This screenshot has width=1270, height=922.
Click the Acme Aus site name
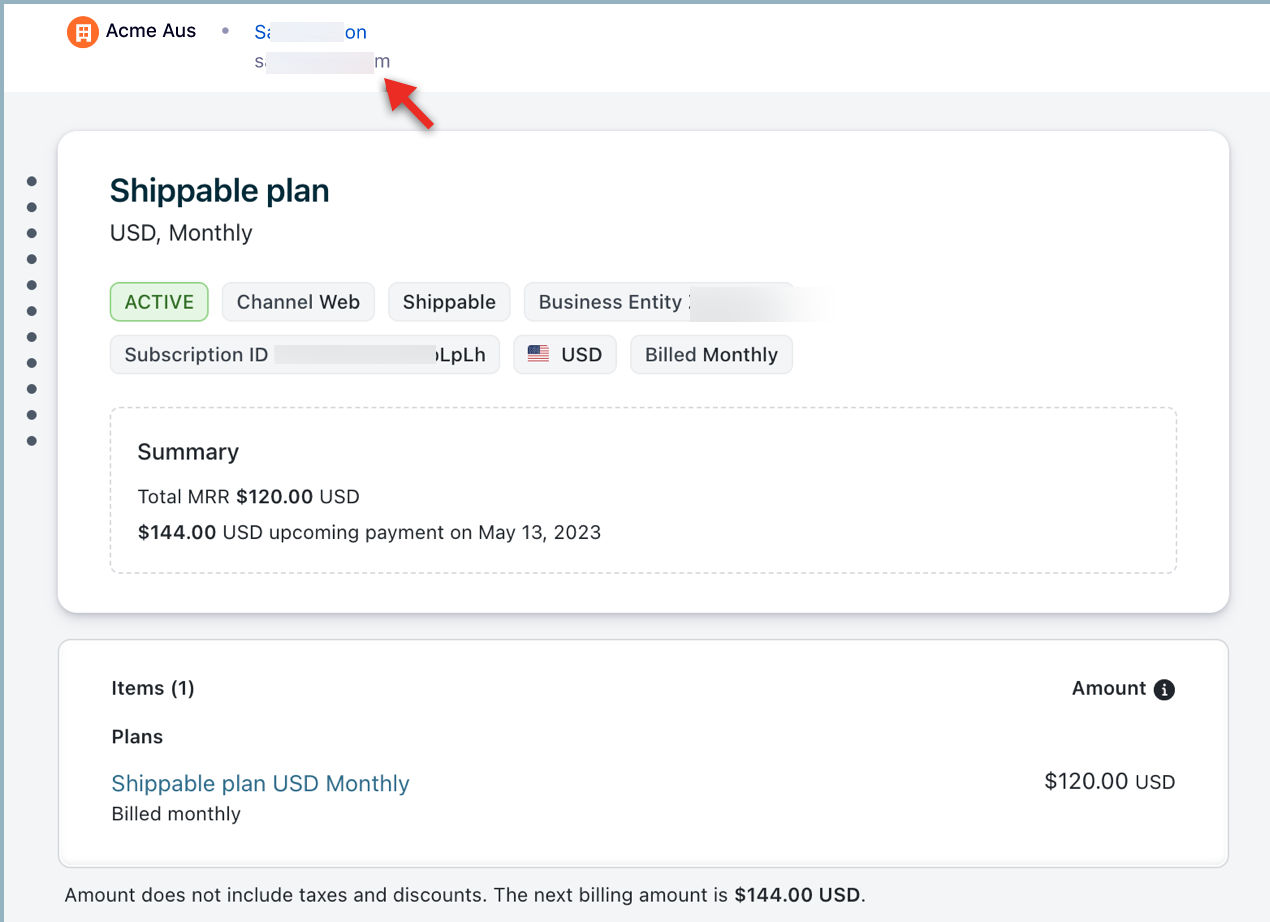point(151,31)
